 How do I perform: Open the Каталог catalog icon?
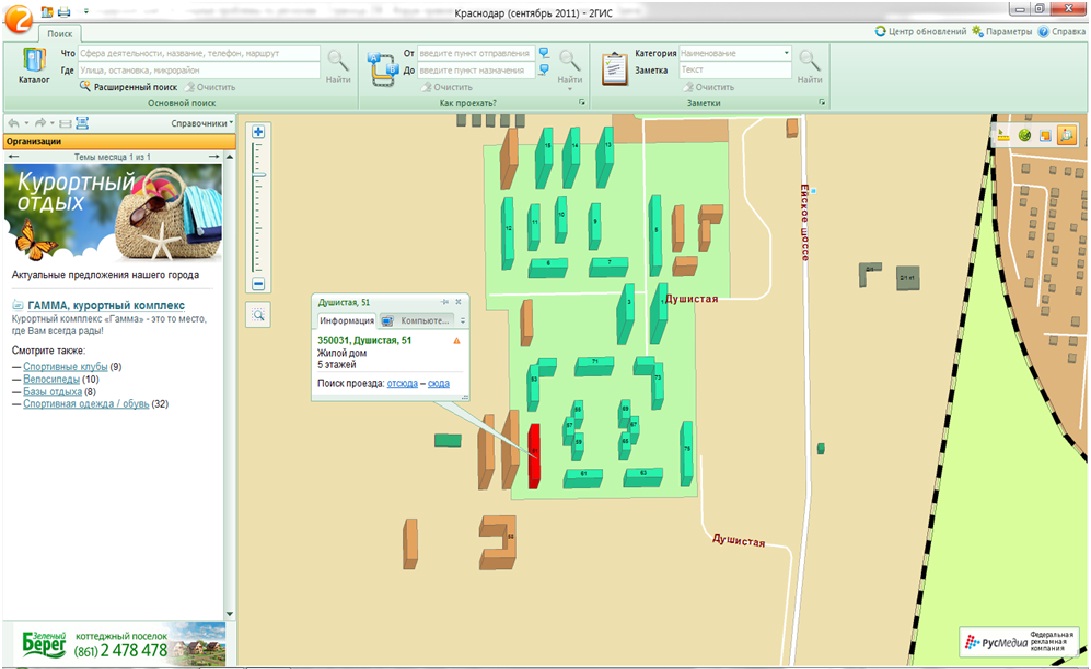pos(33,66)
